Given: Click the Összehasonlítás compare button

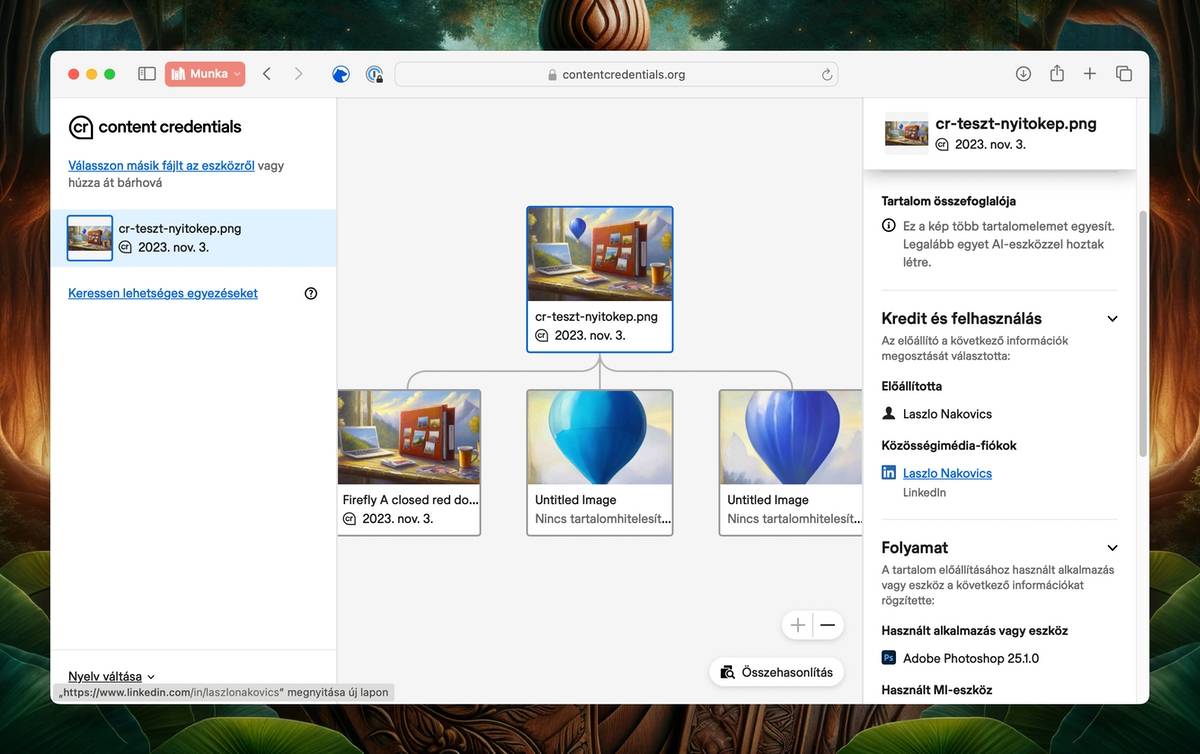Looking at the screenshot, I should coord(776,672).
